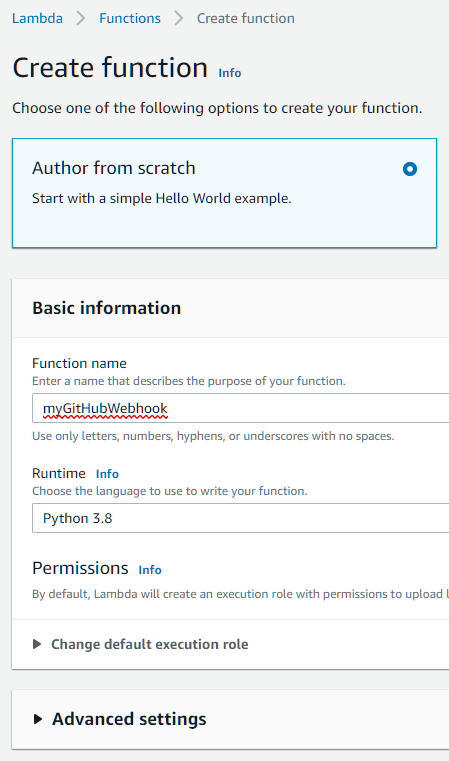
Task: Expand Change default execution role section
Action: [x=140, y=644]
